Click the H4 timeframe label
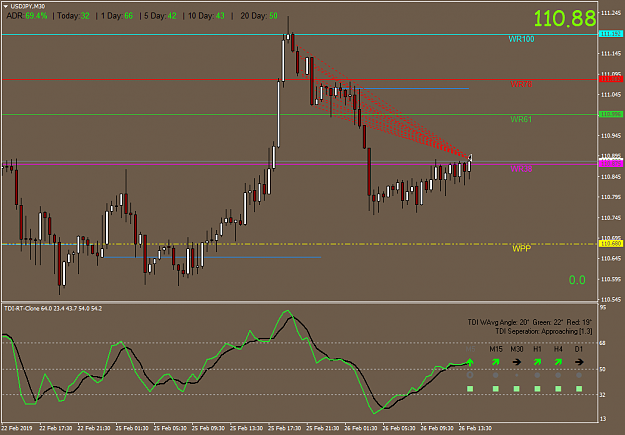 coord(558,349)
